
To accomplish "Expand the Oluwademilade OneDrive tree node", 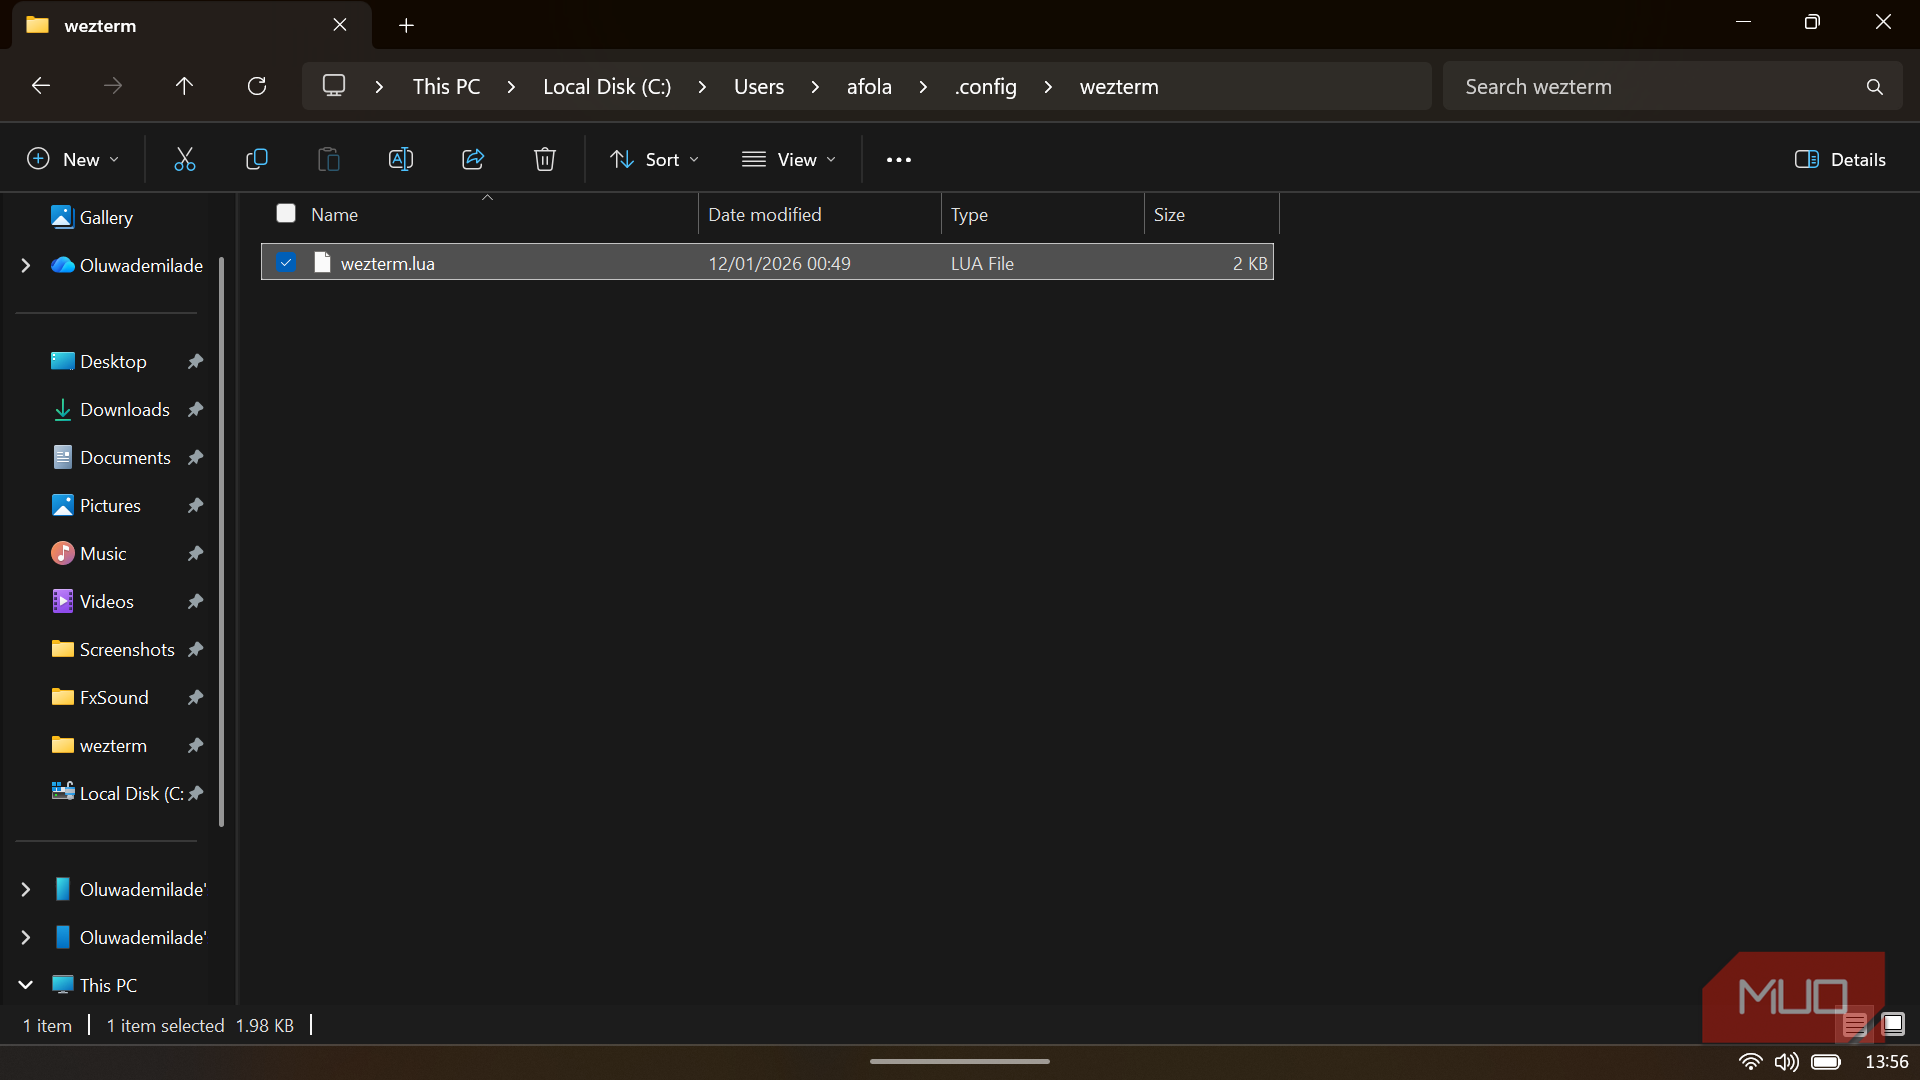I will 26,265.
